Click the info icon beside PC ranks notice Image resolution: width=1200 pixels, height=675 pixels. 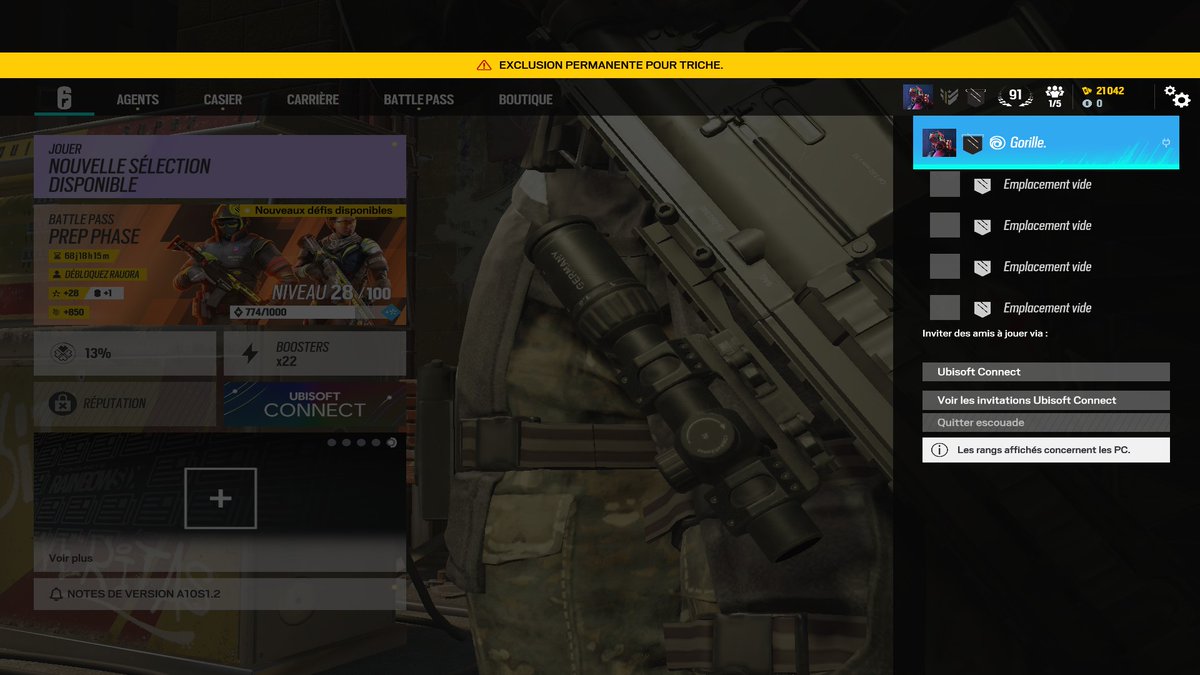coord(939,450)
